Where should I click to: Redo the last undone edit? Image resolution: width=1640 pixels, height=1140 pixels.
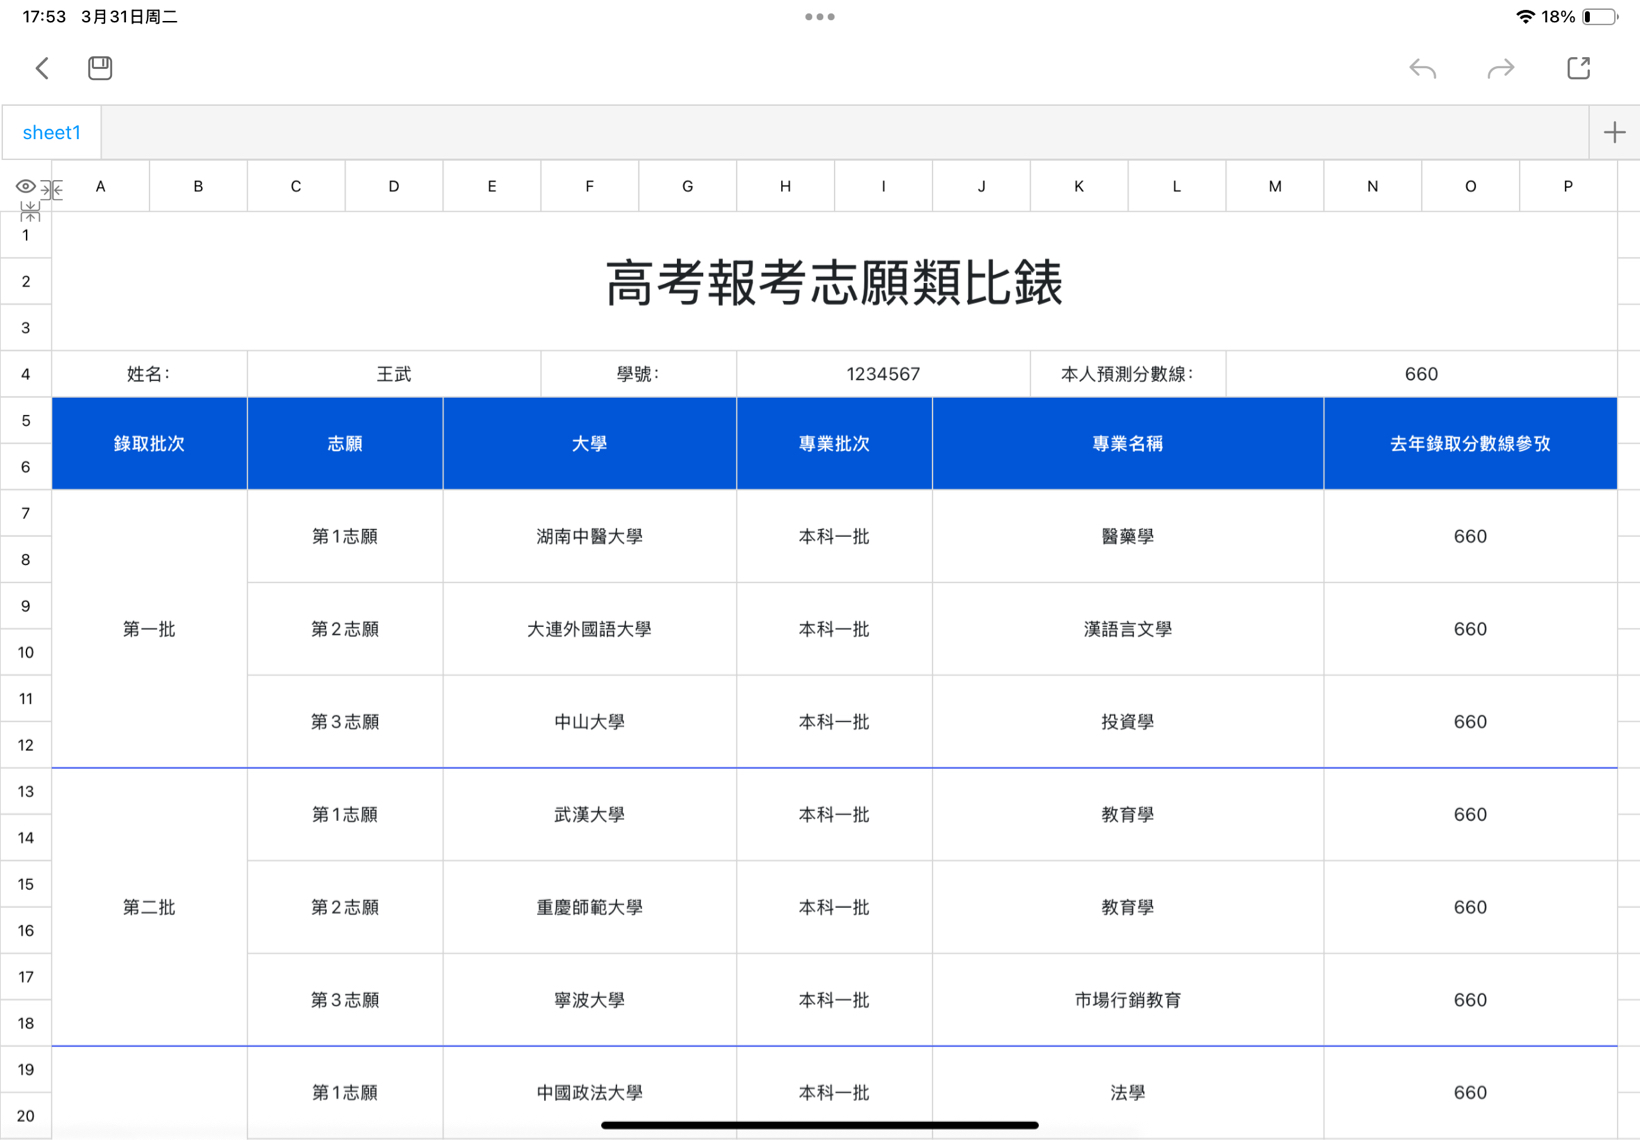[1501, 68]
